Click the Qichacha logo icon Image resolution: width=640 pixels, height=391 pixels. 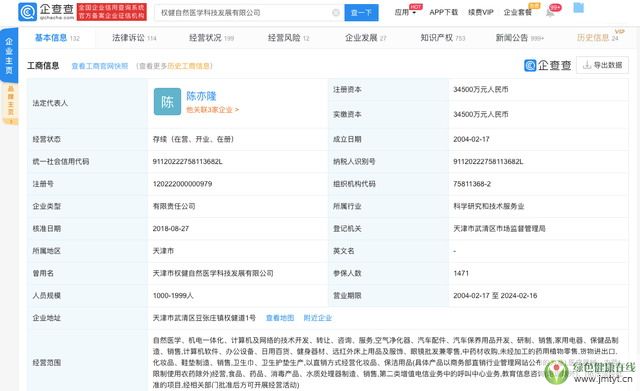(28, 12)
